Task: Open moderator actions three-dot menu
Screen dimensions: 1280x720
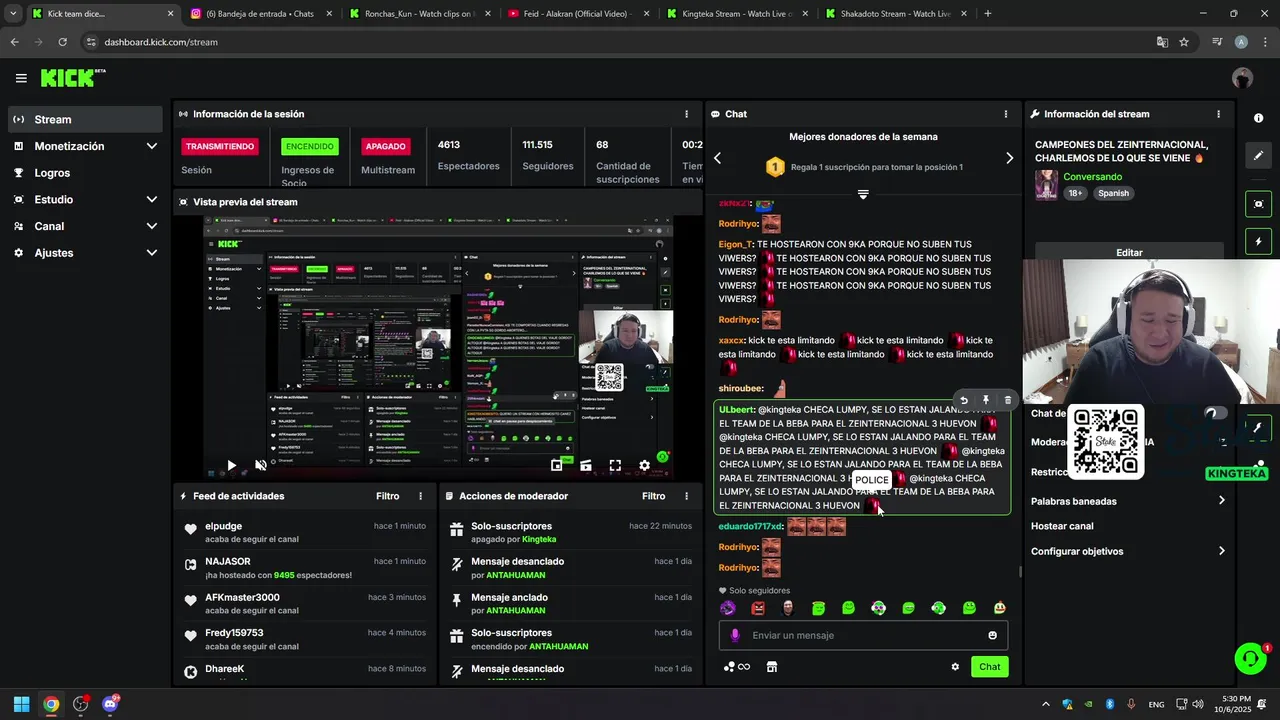Action: [686, 496]
